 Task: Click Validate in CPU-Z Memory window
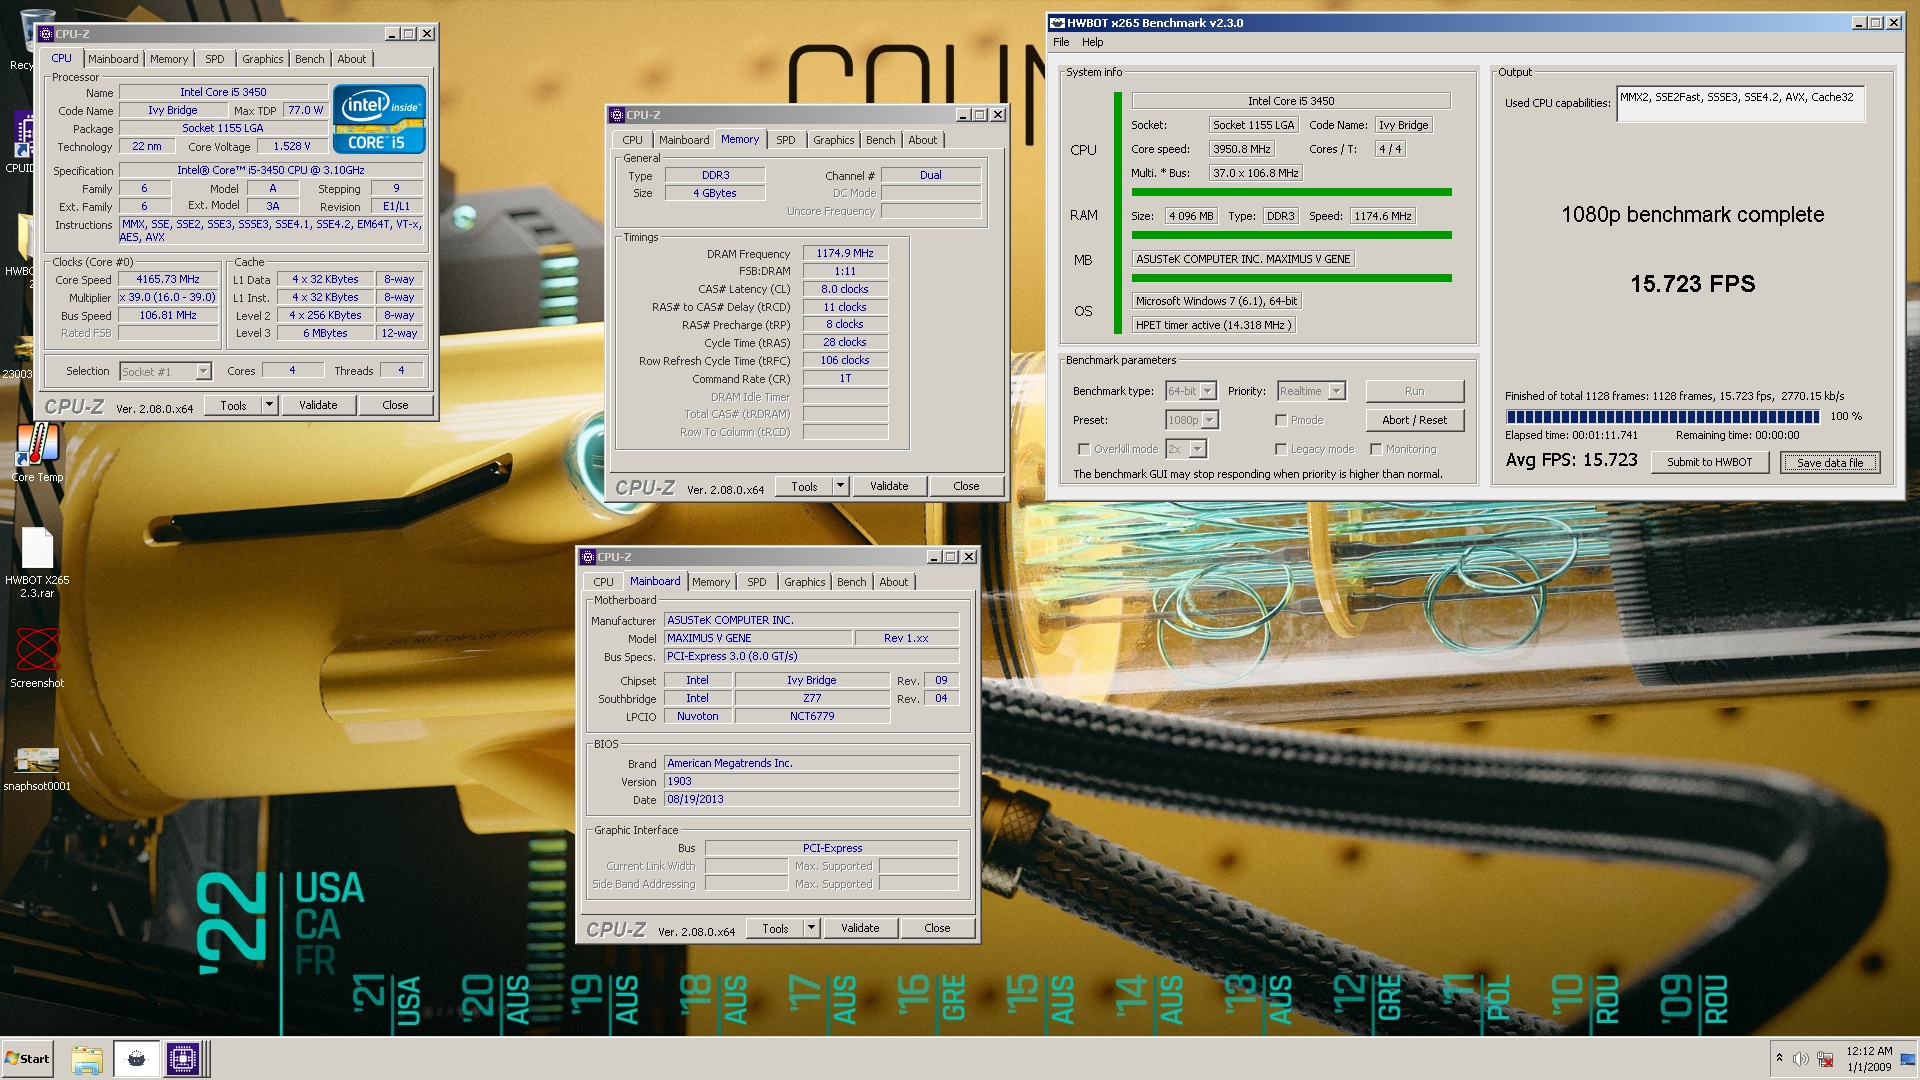tap(889, 486)
